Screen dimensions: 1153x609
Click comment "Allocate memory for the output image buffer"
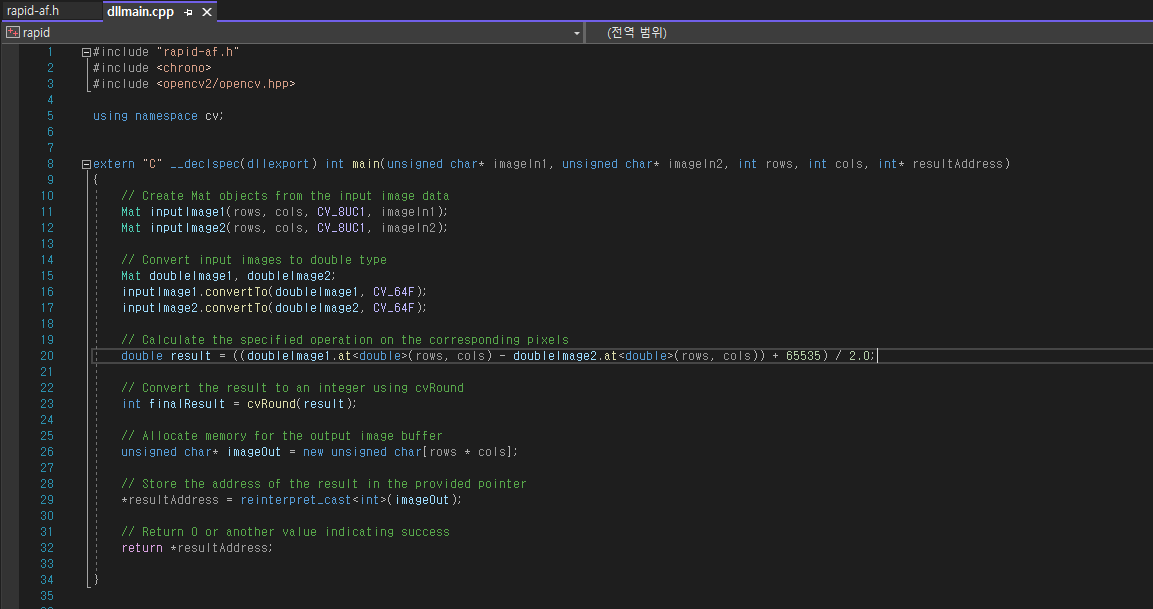click(282, 435)
